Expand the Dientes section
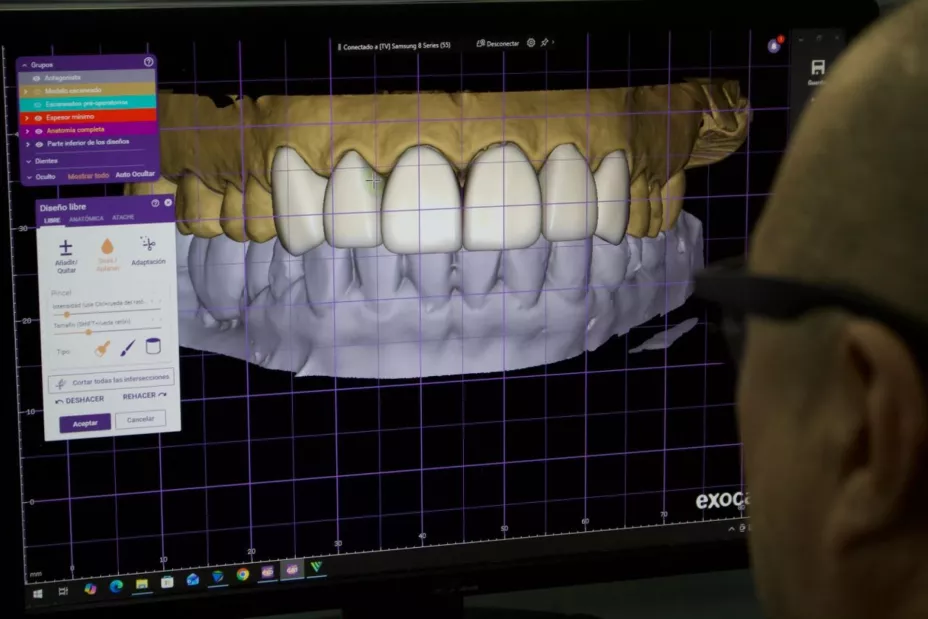This screenshot has width=928, height=619. (x=27, y=160)
